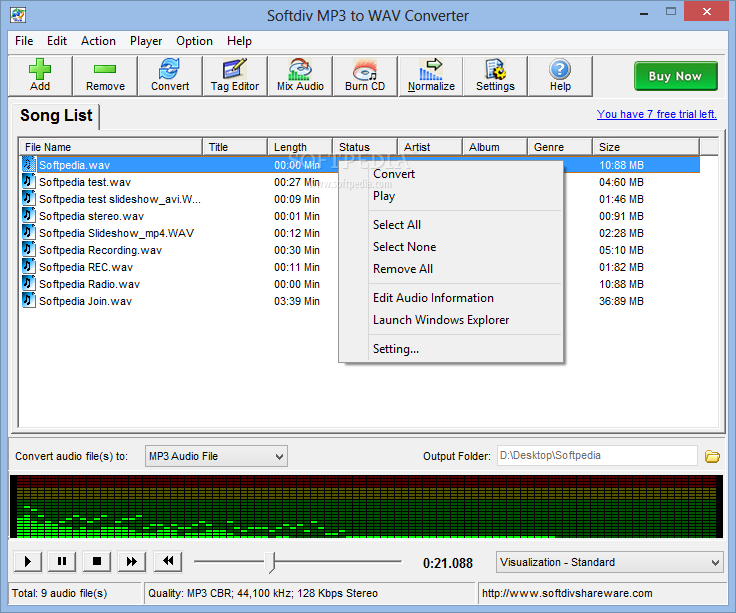Open the Edit menu
736x613 pixels.
pyautogui.click(x=57, y=41)
